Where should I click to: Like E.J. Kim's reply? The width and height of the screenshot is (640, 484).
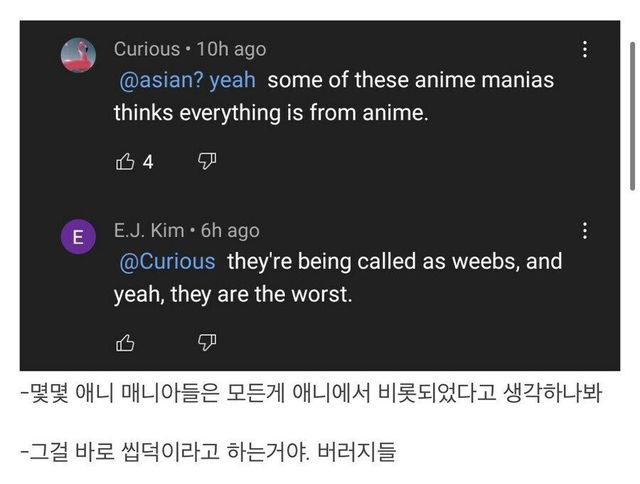(x=126, y=343)
